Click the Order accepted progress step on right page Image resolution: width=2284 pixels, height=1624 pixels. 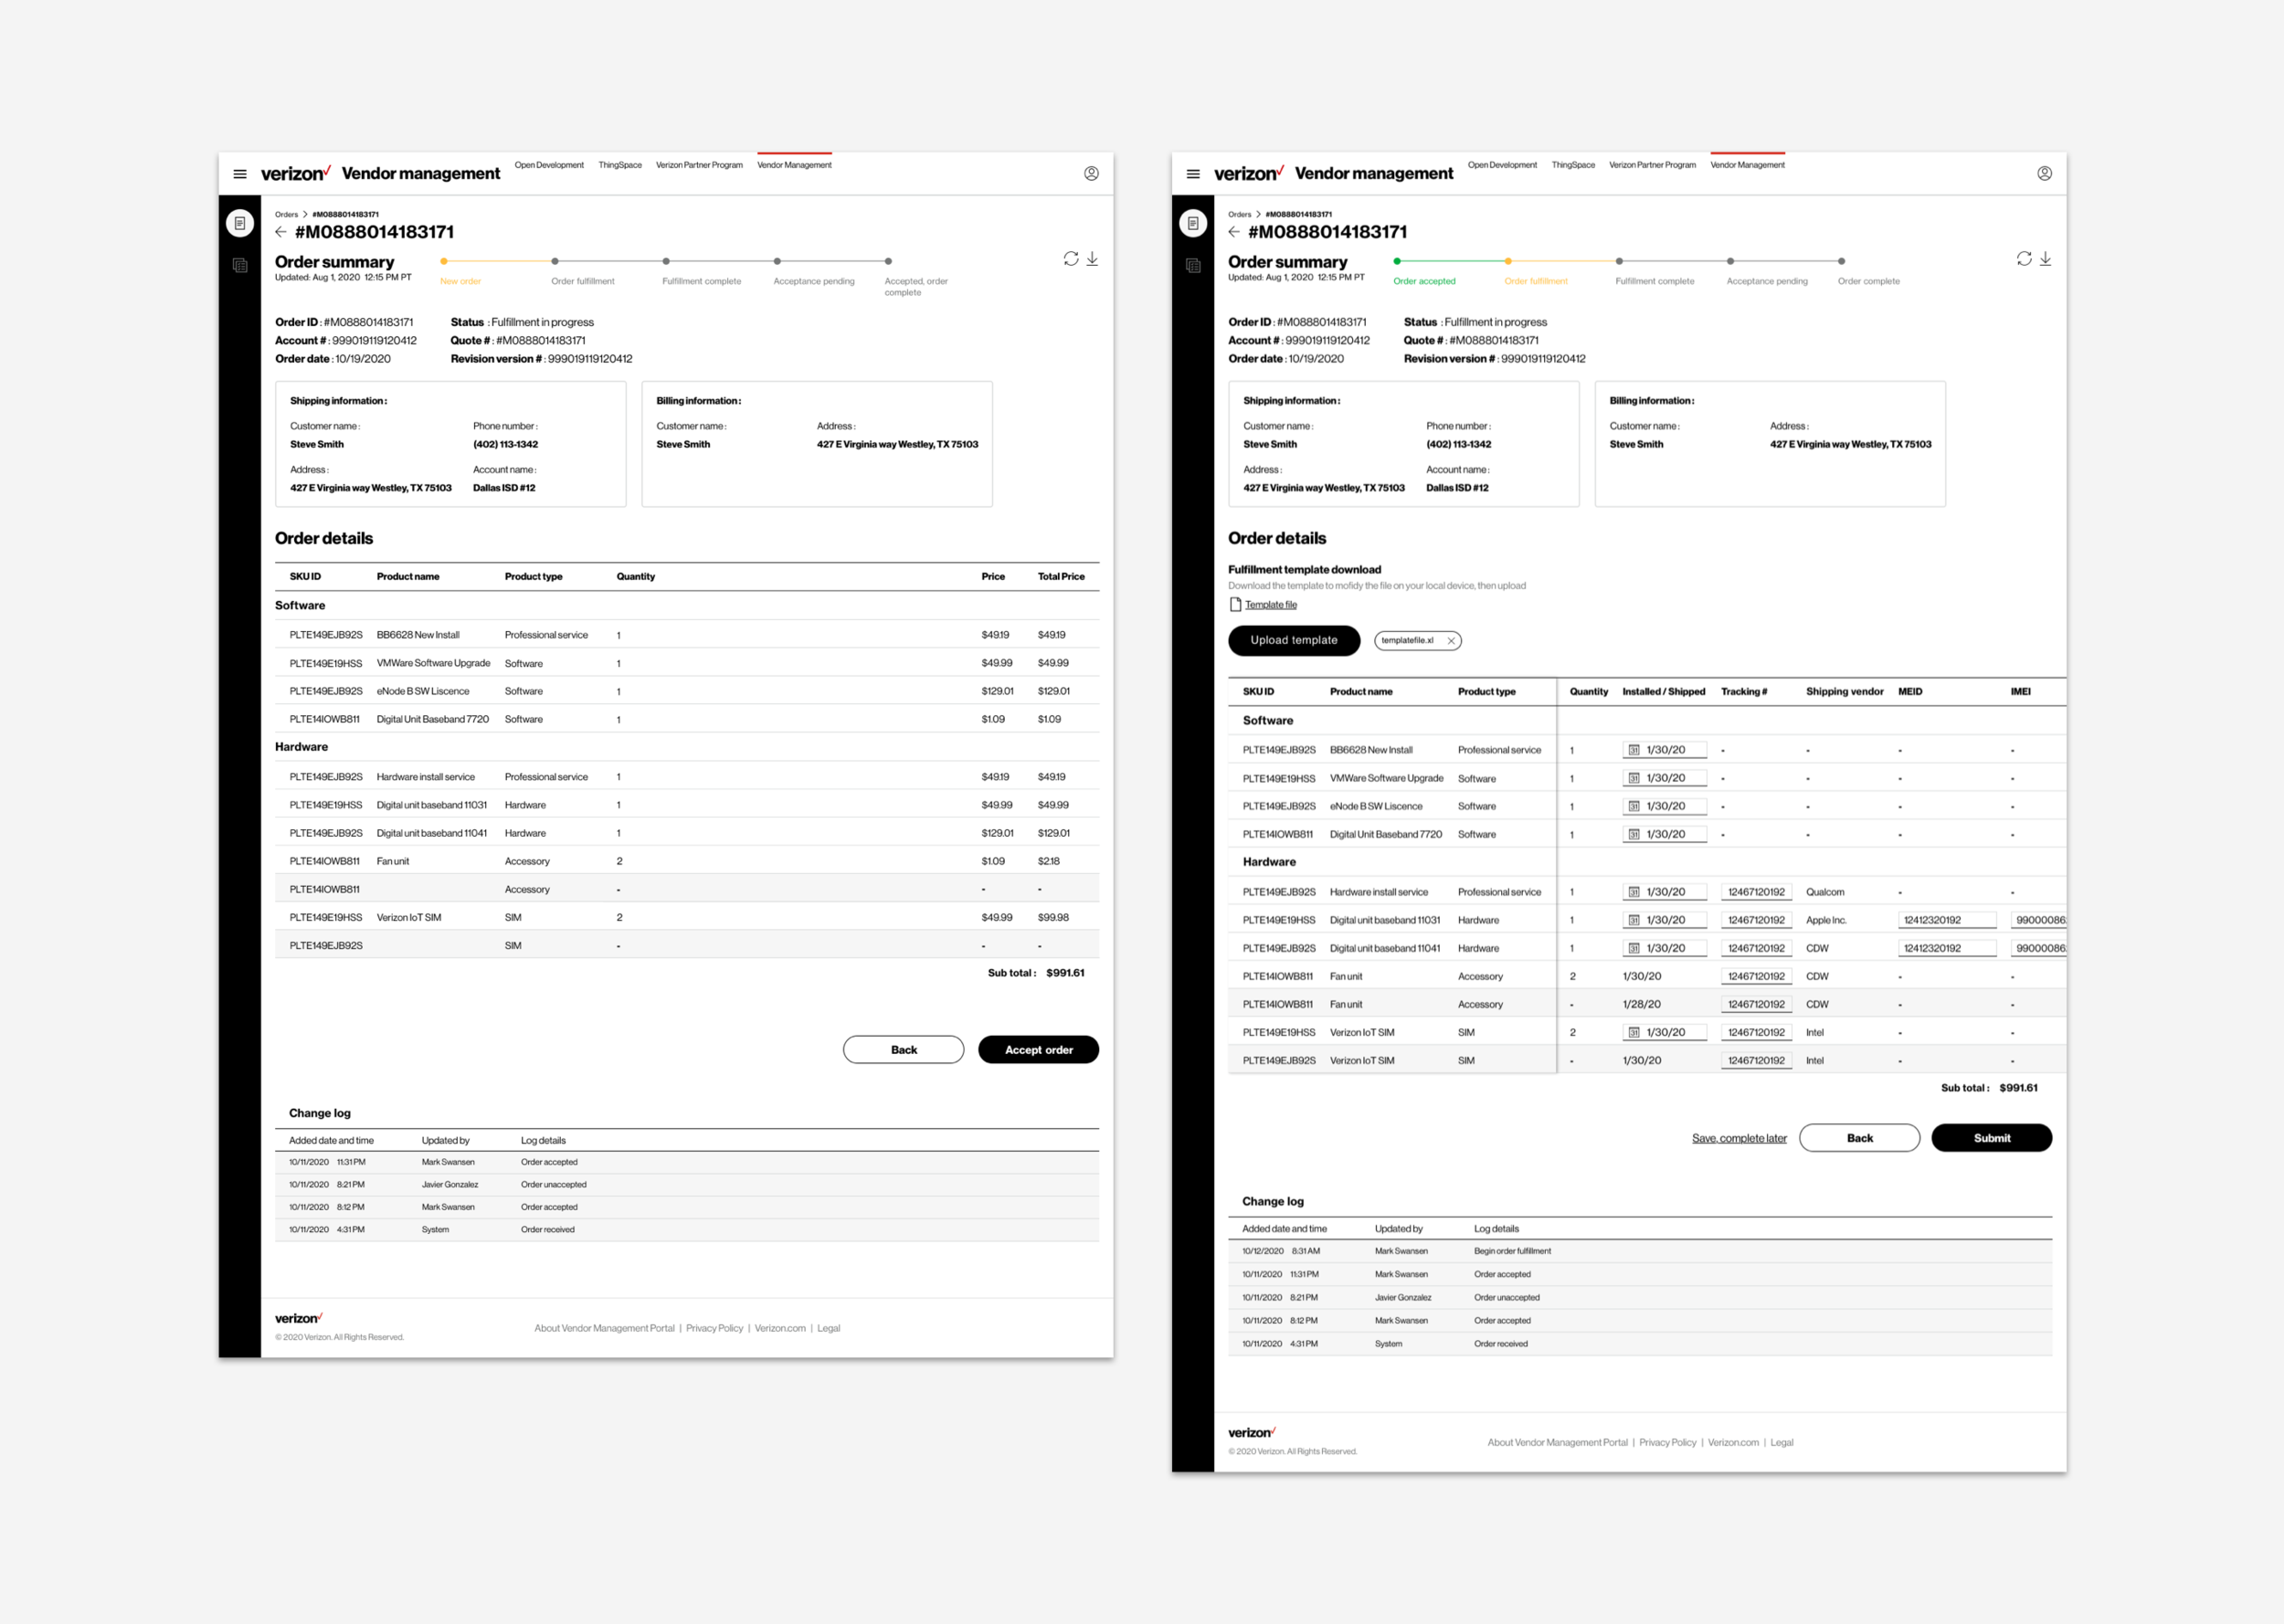click(1424, 282)
